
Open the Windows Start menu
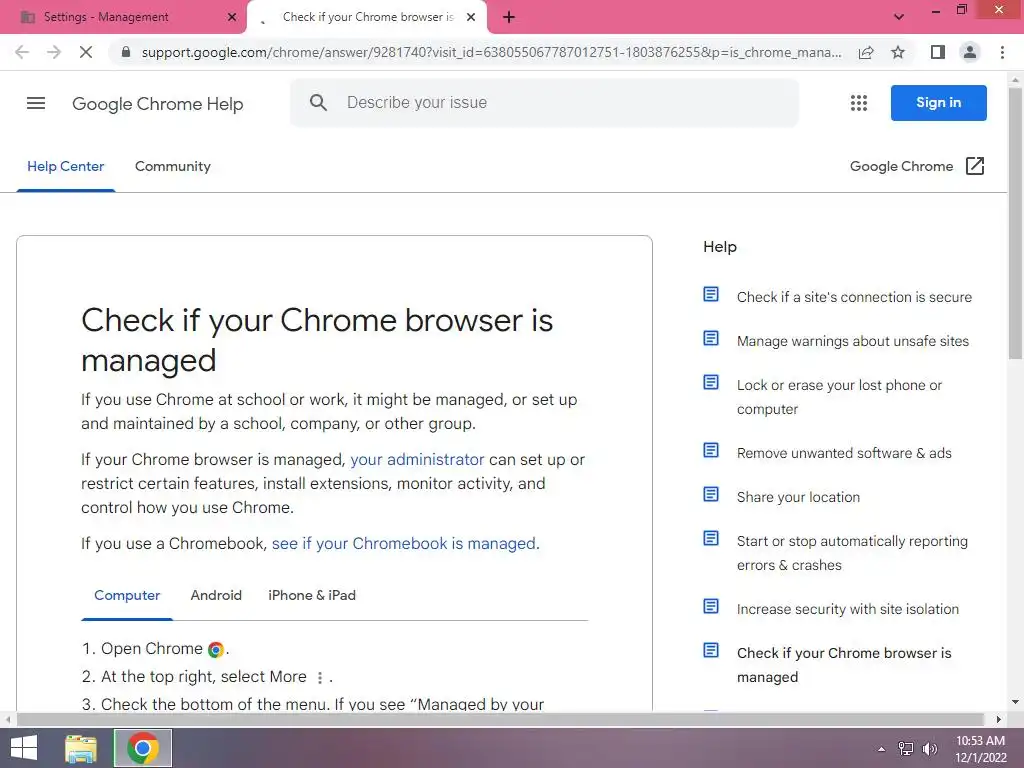point(24,748)
